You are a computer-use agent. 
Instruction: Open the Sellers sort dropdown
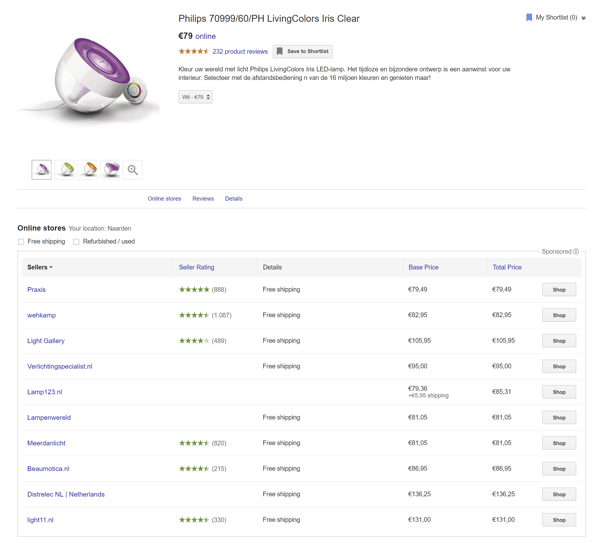[x=40, y=267]
